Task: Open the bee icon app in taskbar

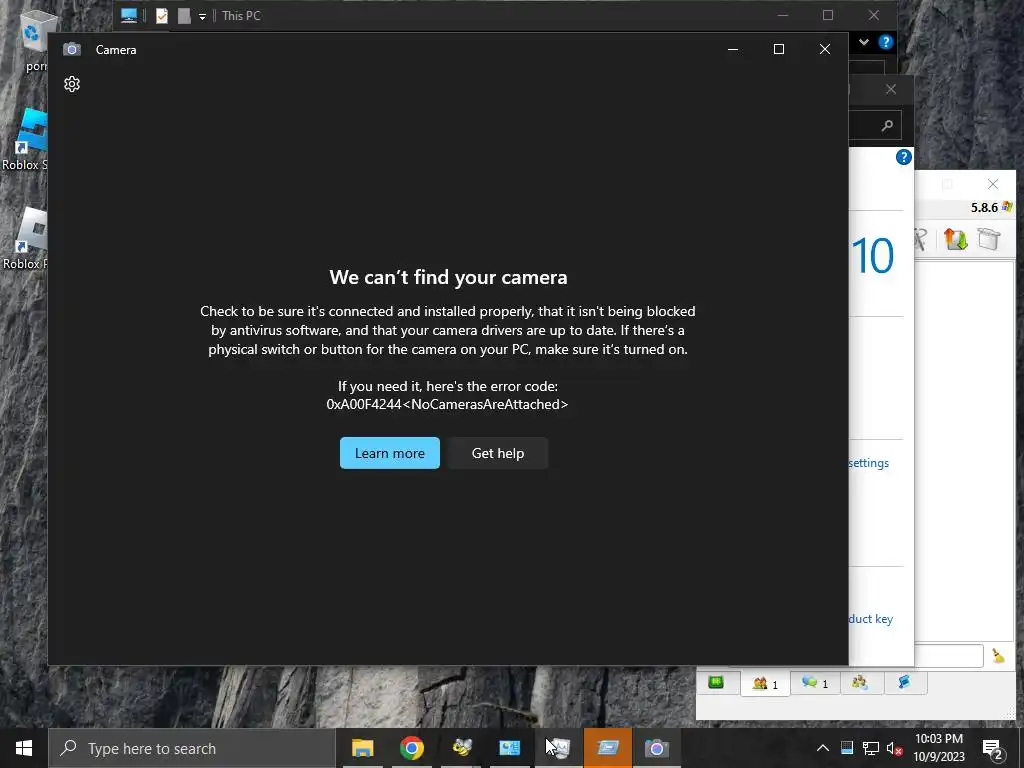Action: (461, 748)
